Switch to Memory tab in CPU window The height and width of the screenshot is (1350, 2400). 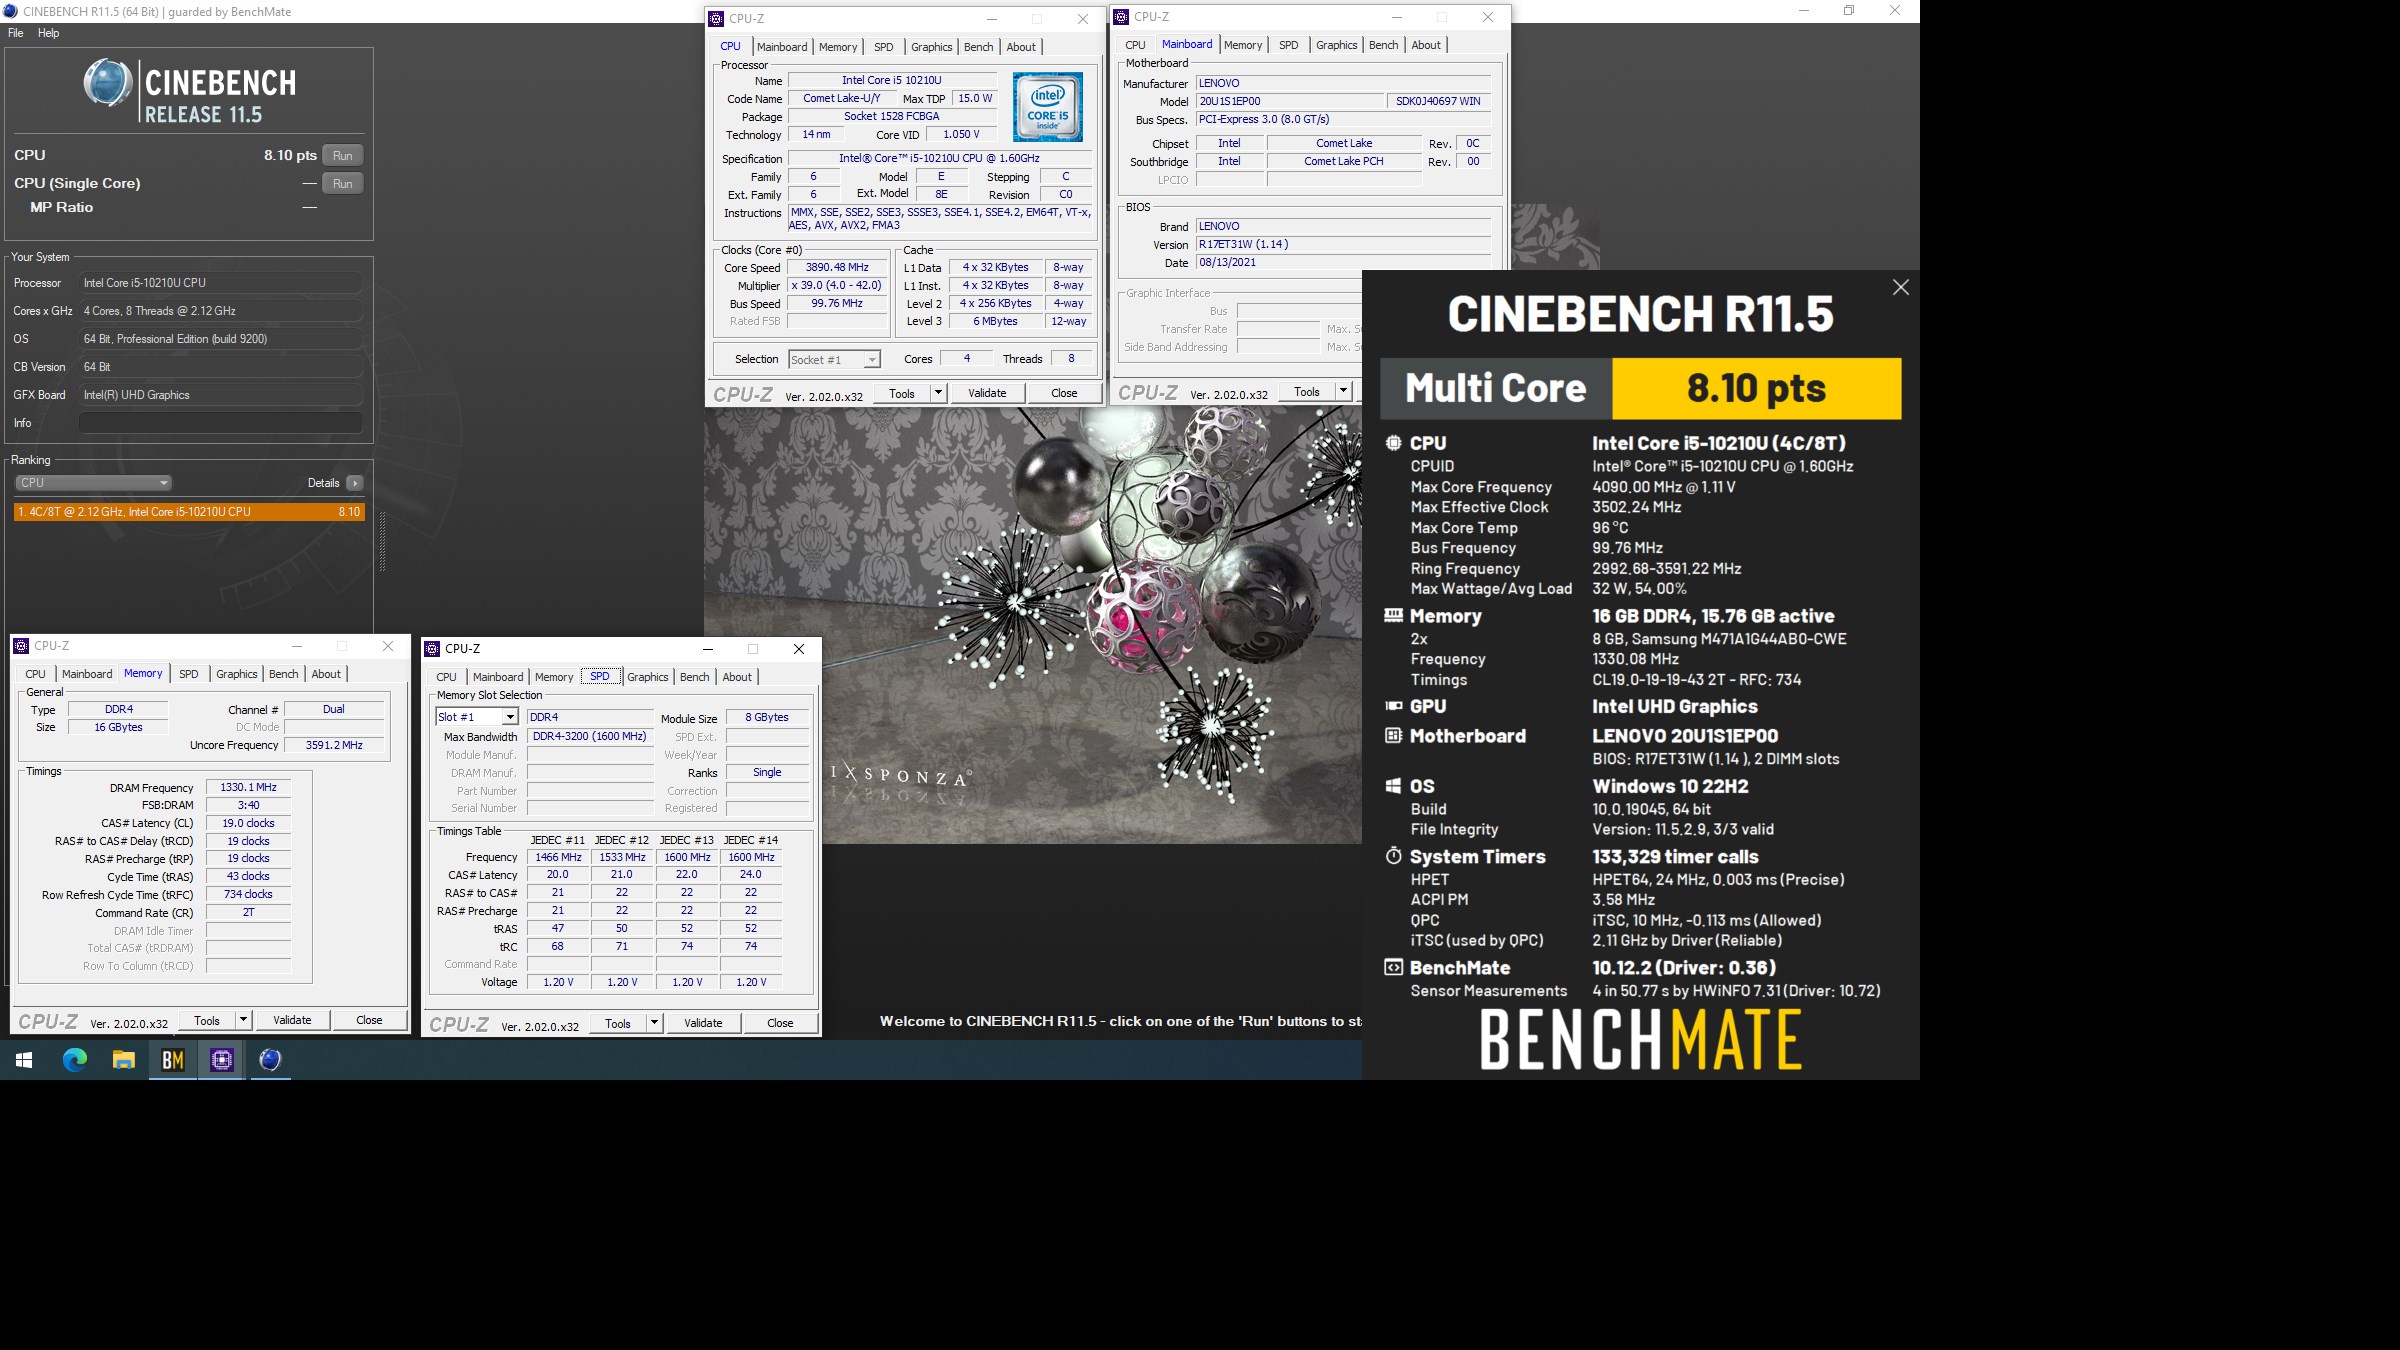pyautogui.click(x=838, y=47)
